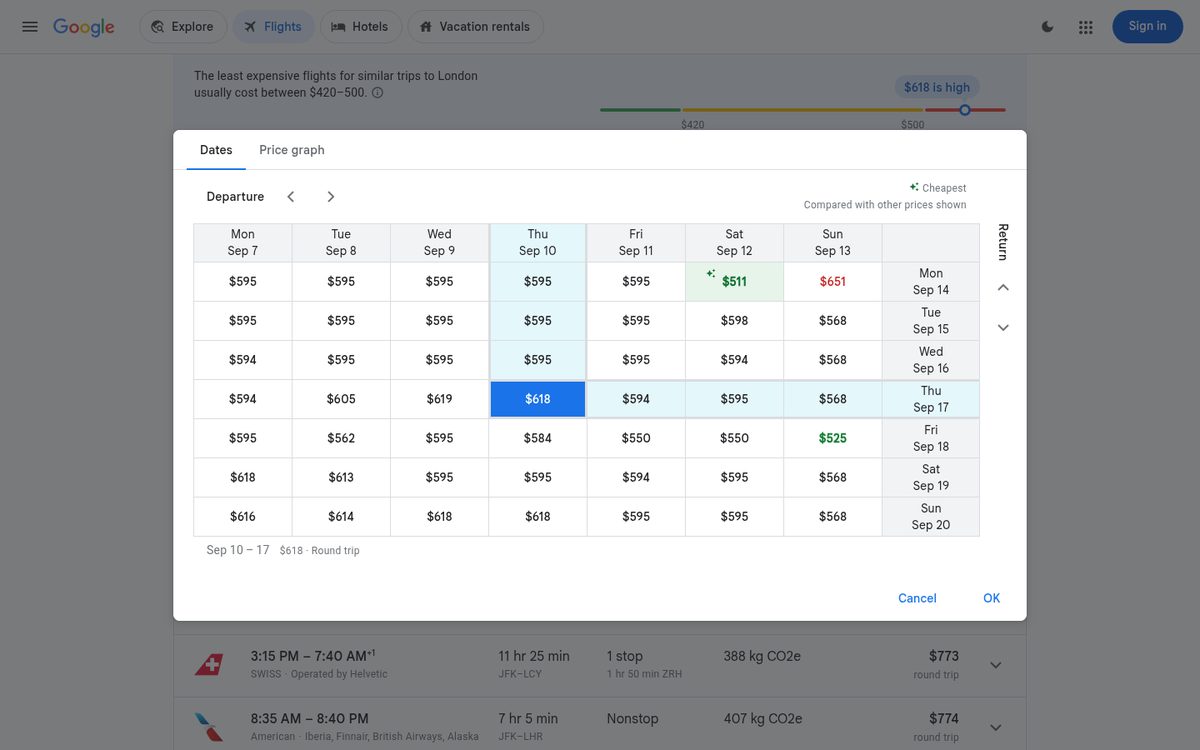This screenshot has height=750, width=1200.
Task: Choose the $613 fare cell
Action: click(x=341, y=477)
